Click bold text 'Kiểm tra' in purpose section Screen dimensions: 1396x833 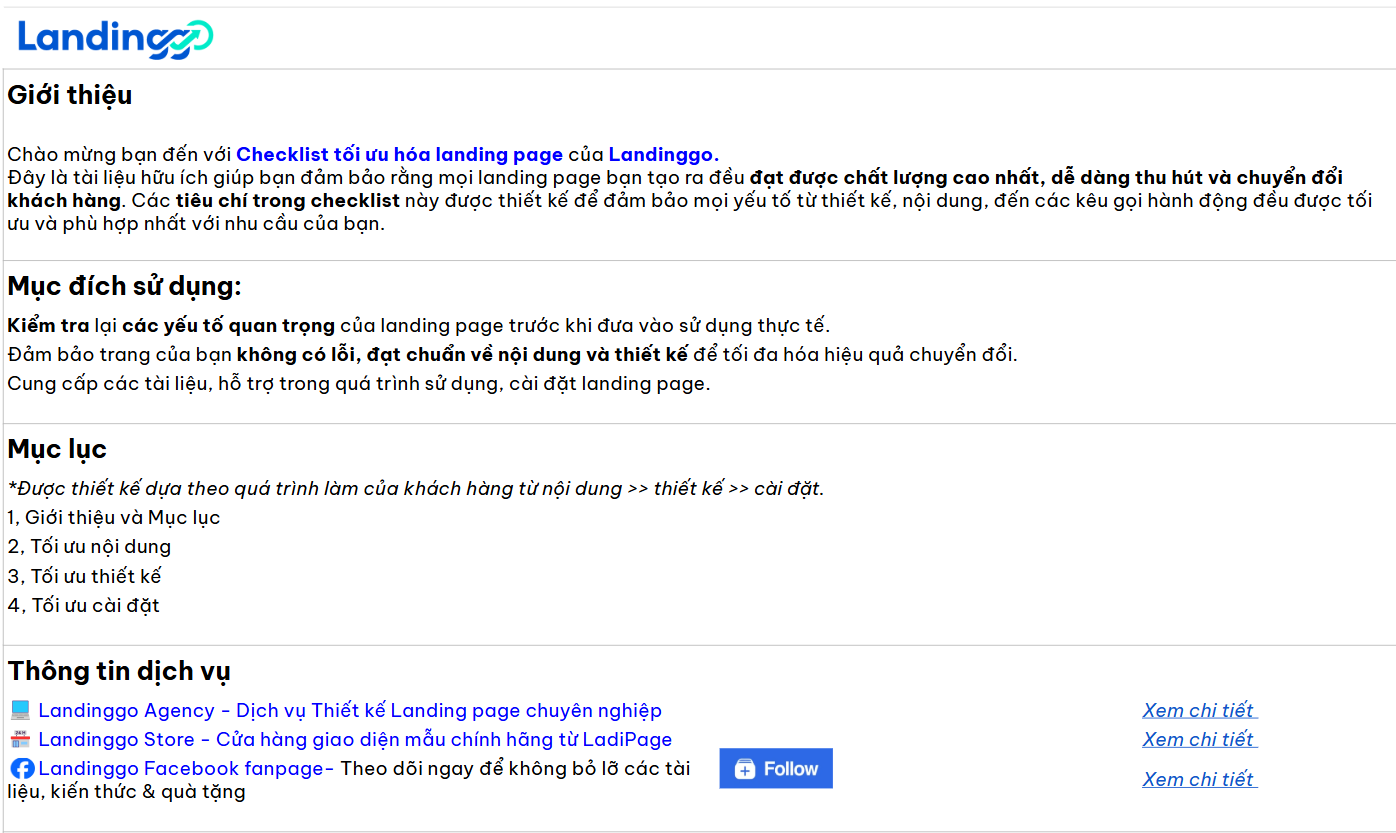[x=48, y=326]
